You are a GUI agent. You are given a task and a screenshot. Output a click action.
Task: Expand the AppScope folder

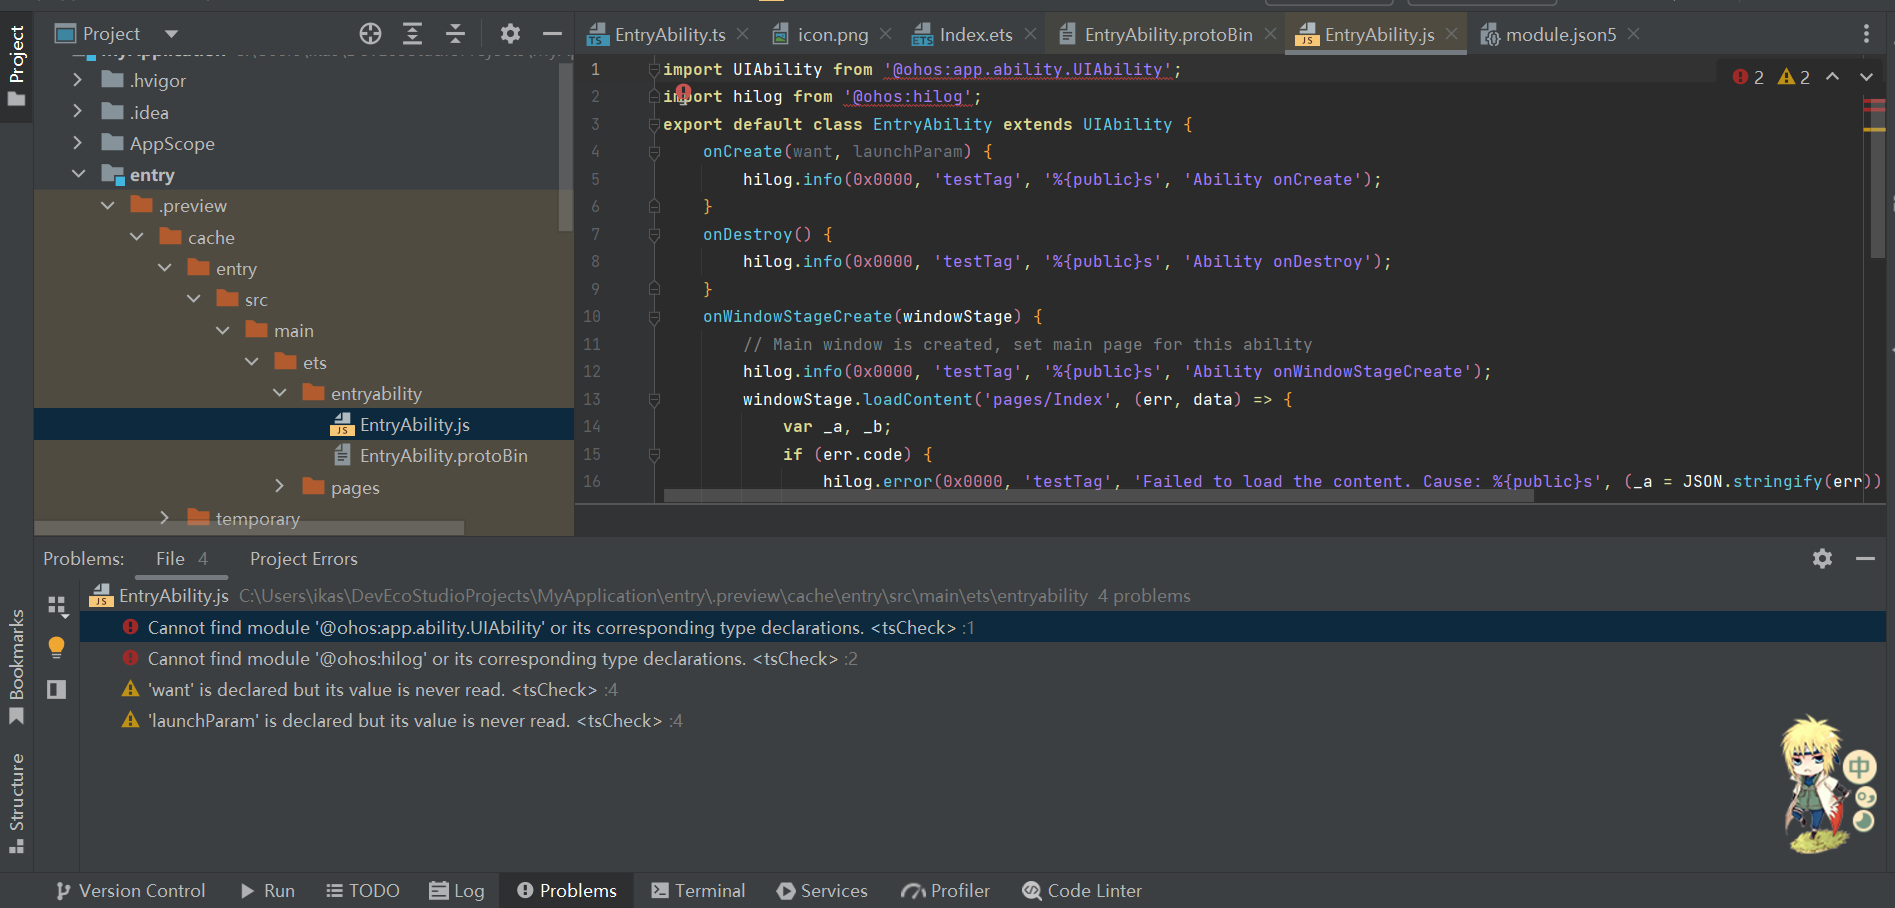coord(78,143)
